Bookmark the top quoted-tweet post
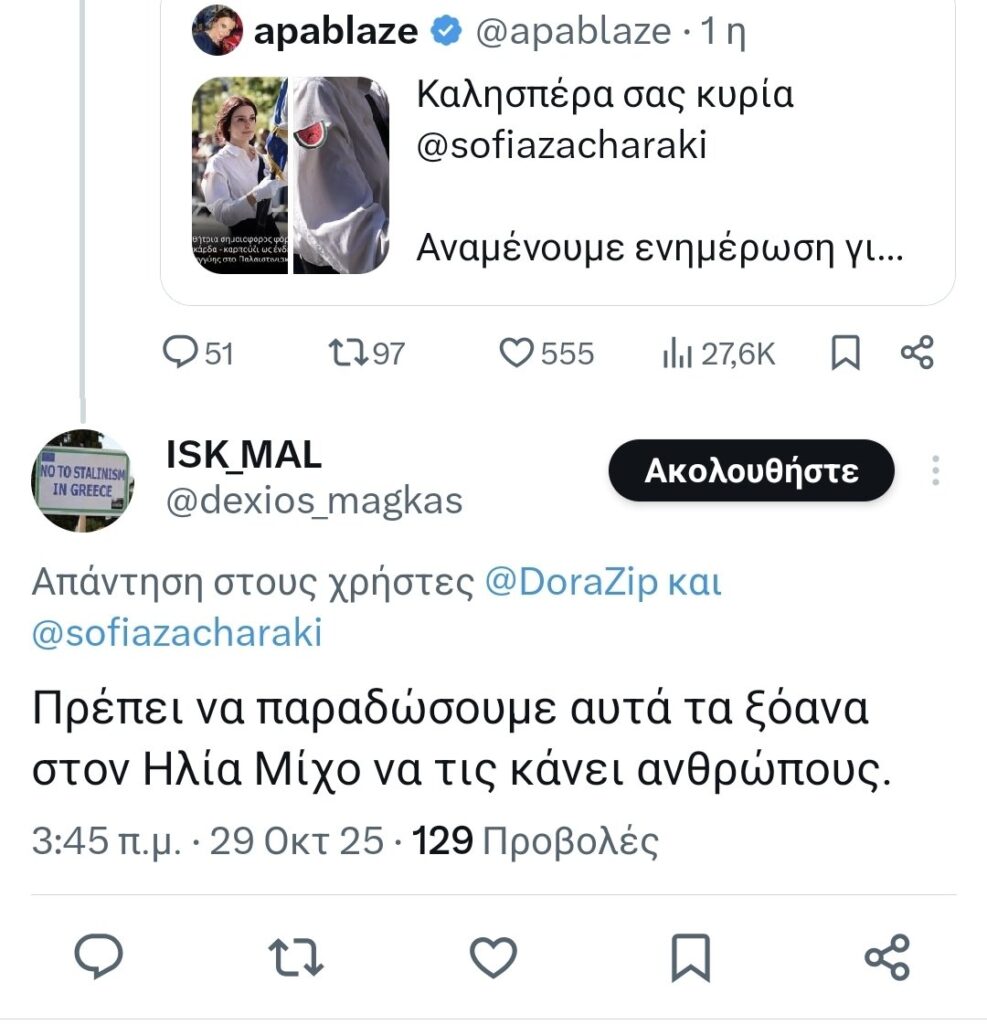Screen dimensions: 987x1024 point(846,353)
